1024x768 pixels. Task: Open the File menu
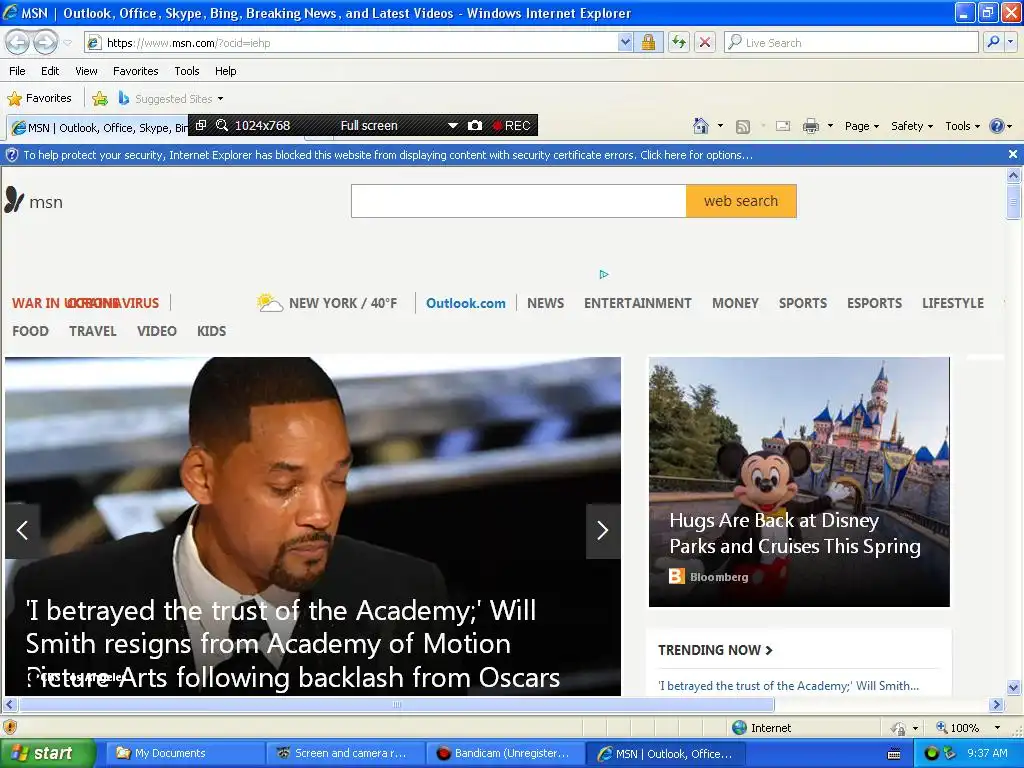18,71
